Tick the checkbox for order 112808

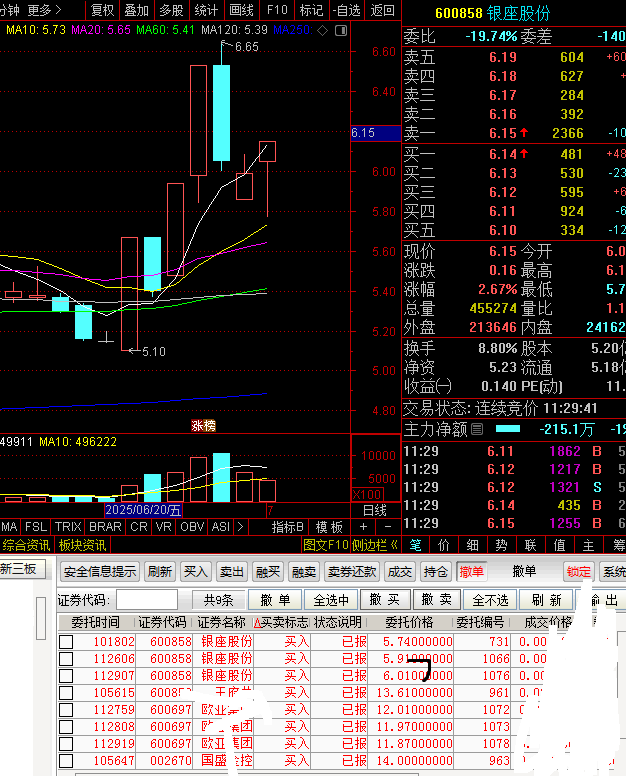pyautogui.click(x=66, y=727)
